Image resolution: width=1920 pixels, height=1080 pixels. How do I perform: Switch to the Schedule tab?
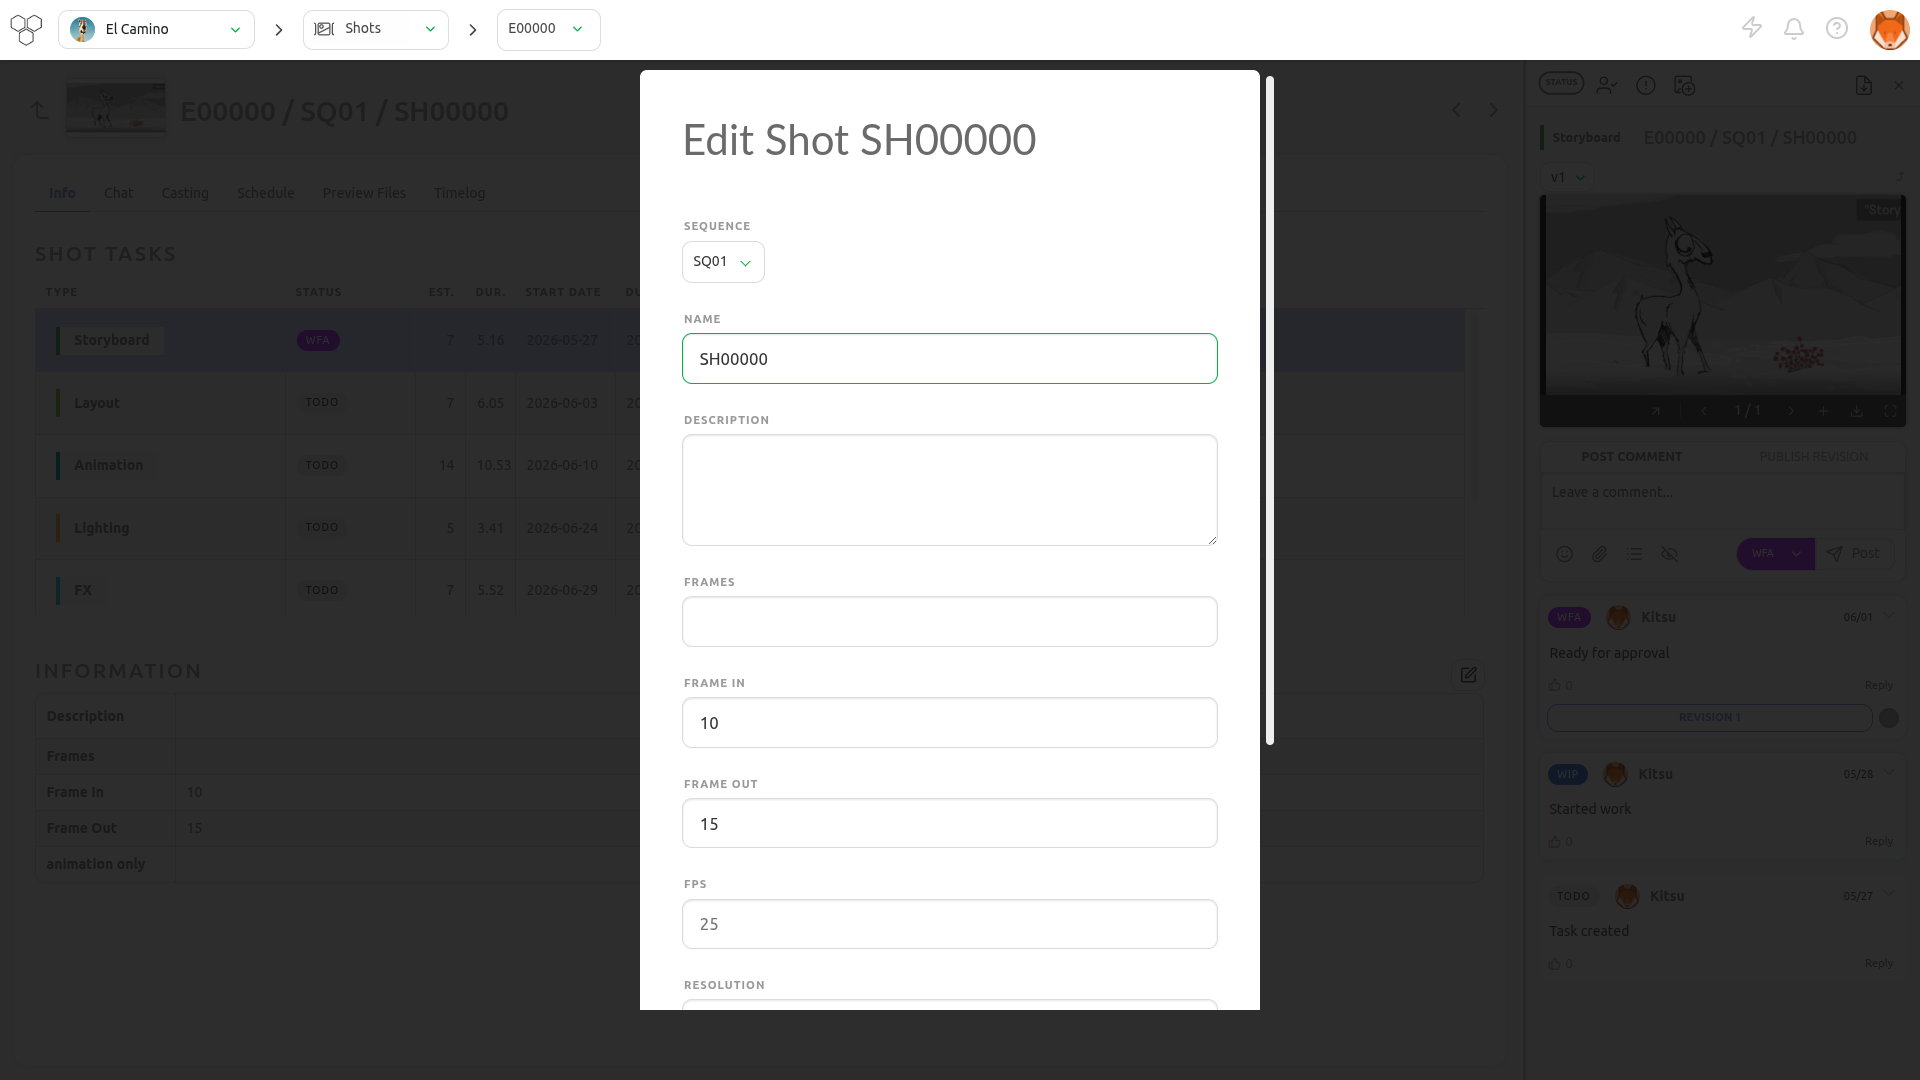(x=266, y=193)
